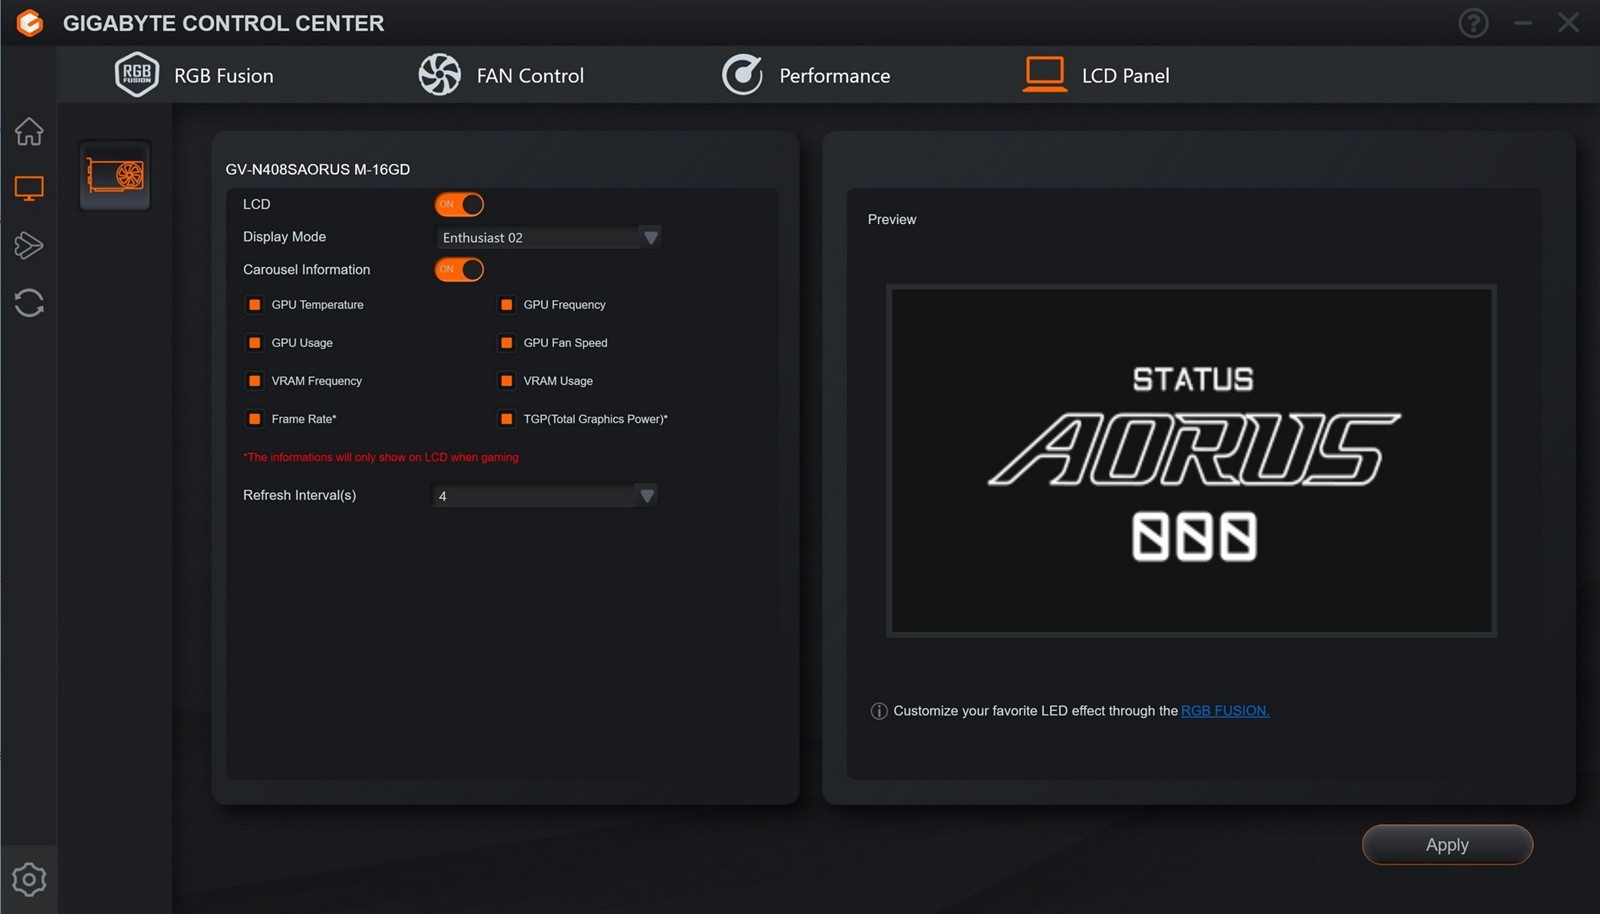Open Refresh Interval dropdown showing 4
Screen dimensions: 1600x914
[x=545, y=495]
